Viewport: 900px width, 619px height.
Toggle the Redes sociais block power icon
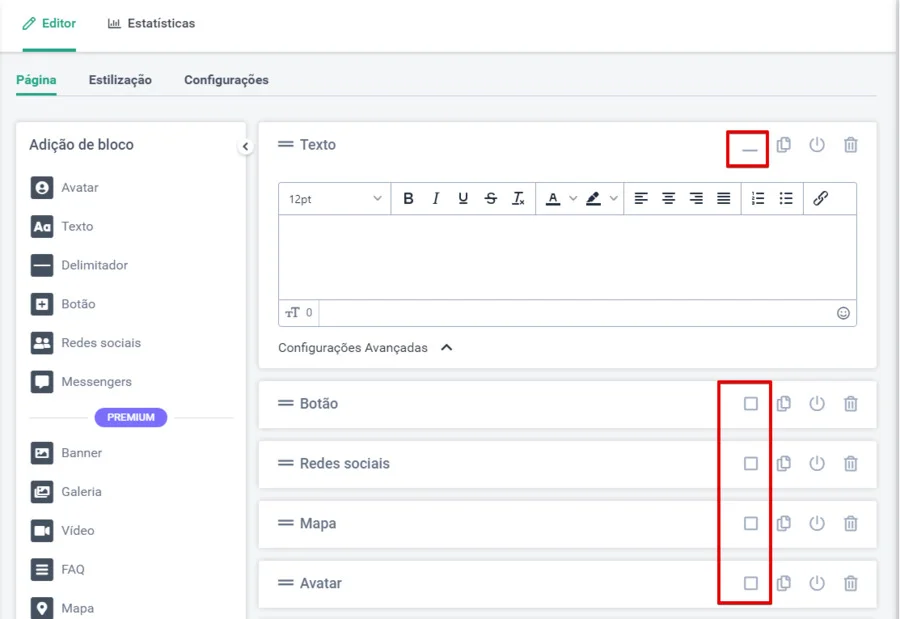click(817, 464)
